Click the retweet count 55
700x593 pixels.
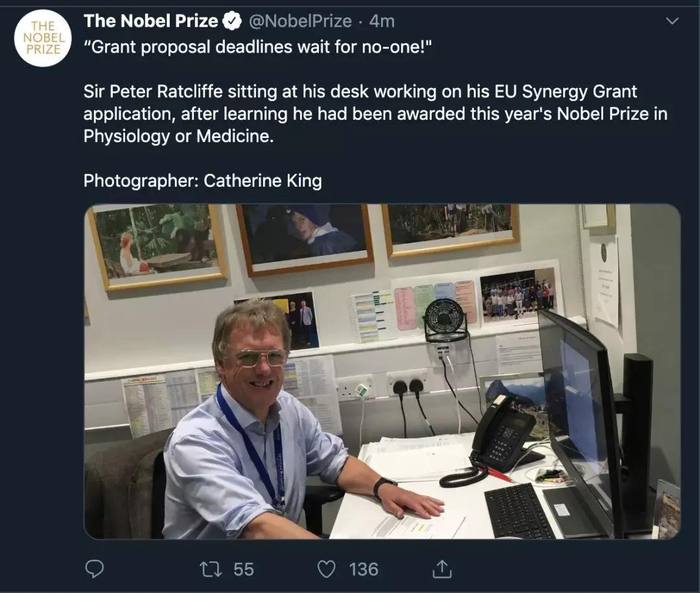(x=243, y=569)
